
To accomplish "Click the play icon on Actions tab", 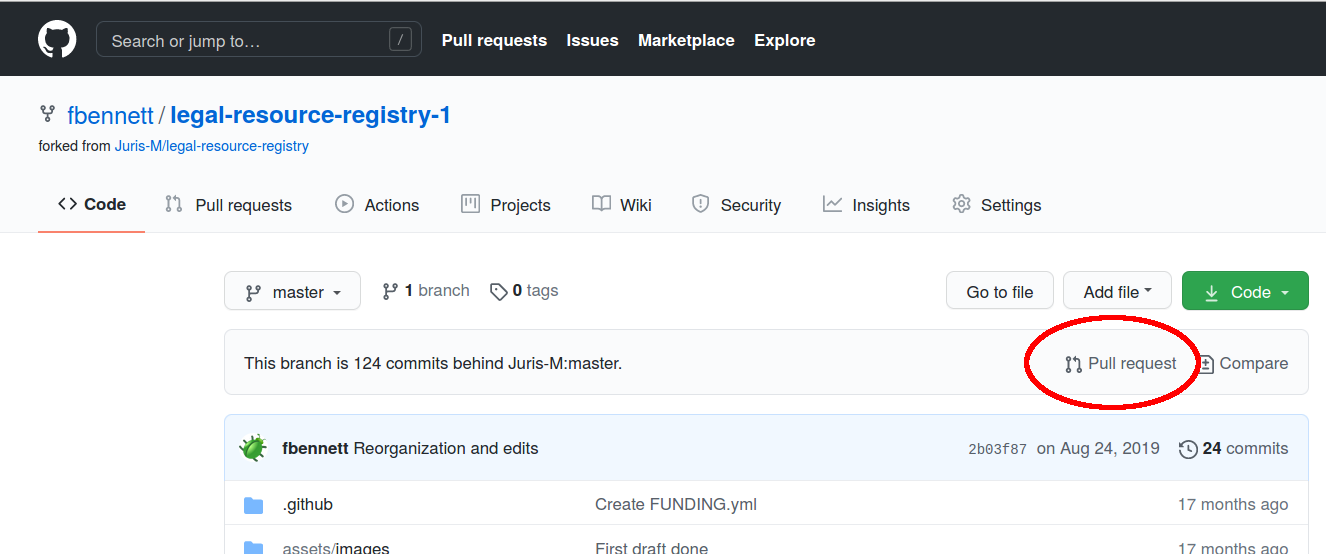I will (x=344, y=204).
